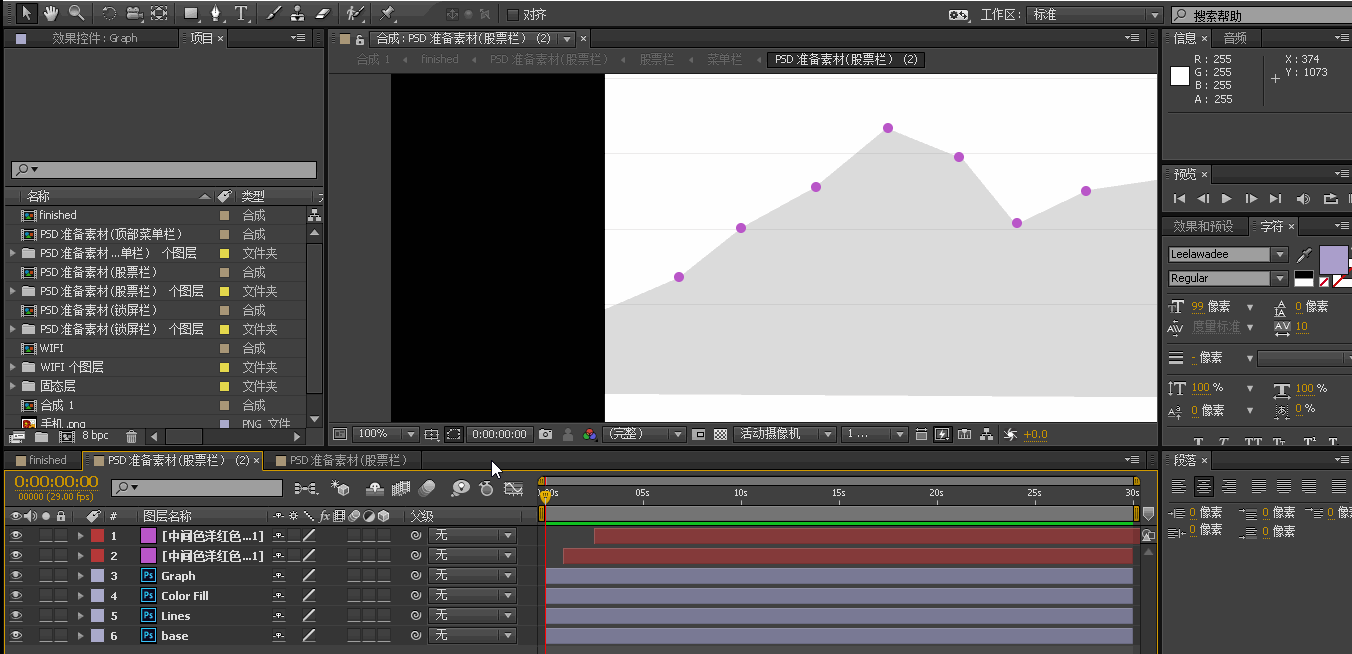Click the fill color swatch in Character panel

click(1334, 259)
